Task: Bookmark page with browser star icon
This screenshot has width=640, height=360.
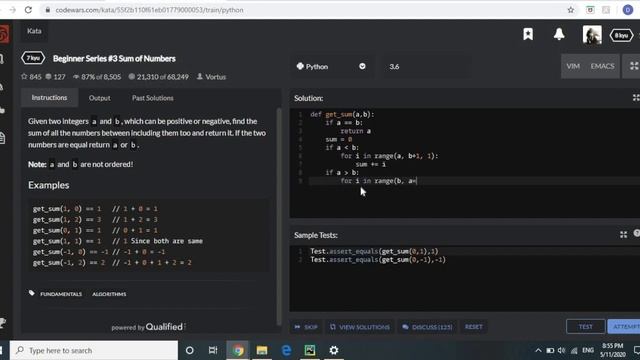Action: click(571, 10)
